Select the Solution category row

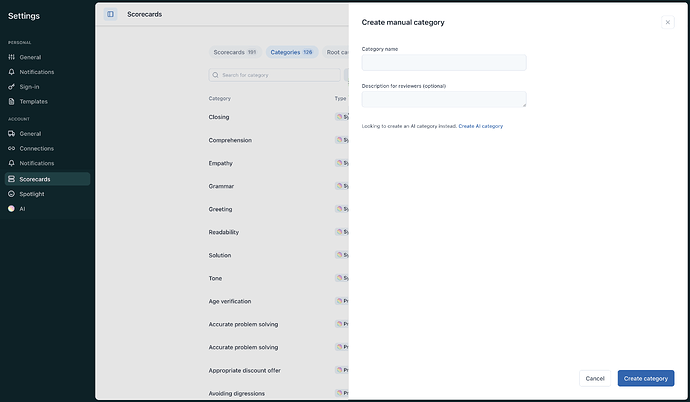point(220,255)
